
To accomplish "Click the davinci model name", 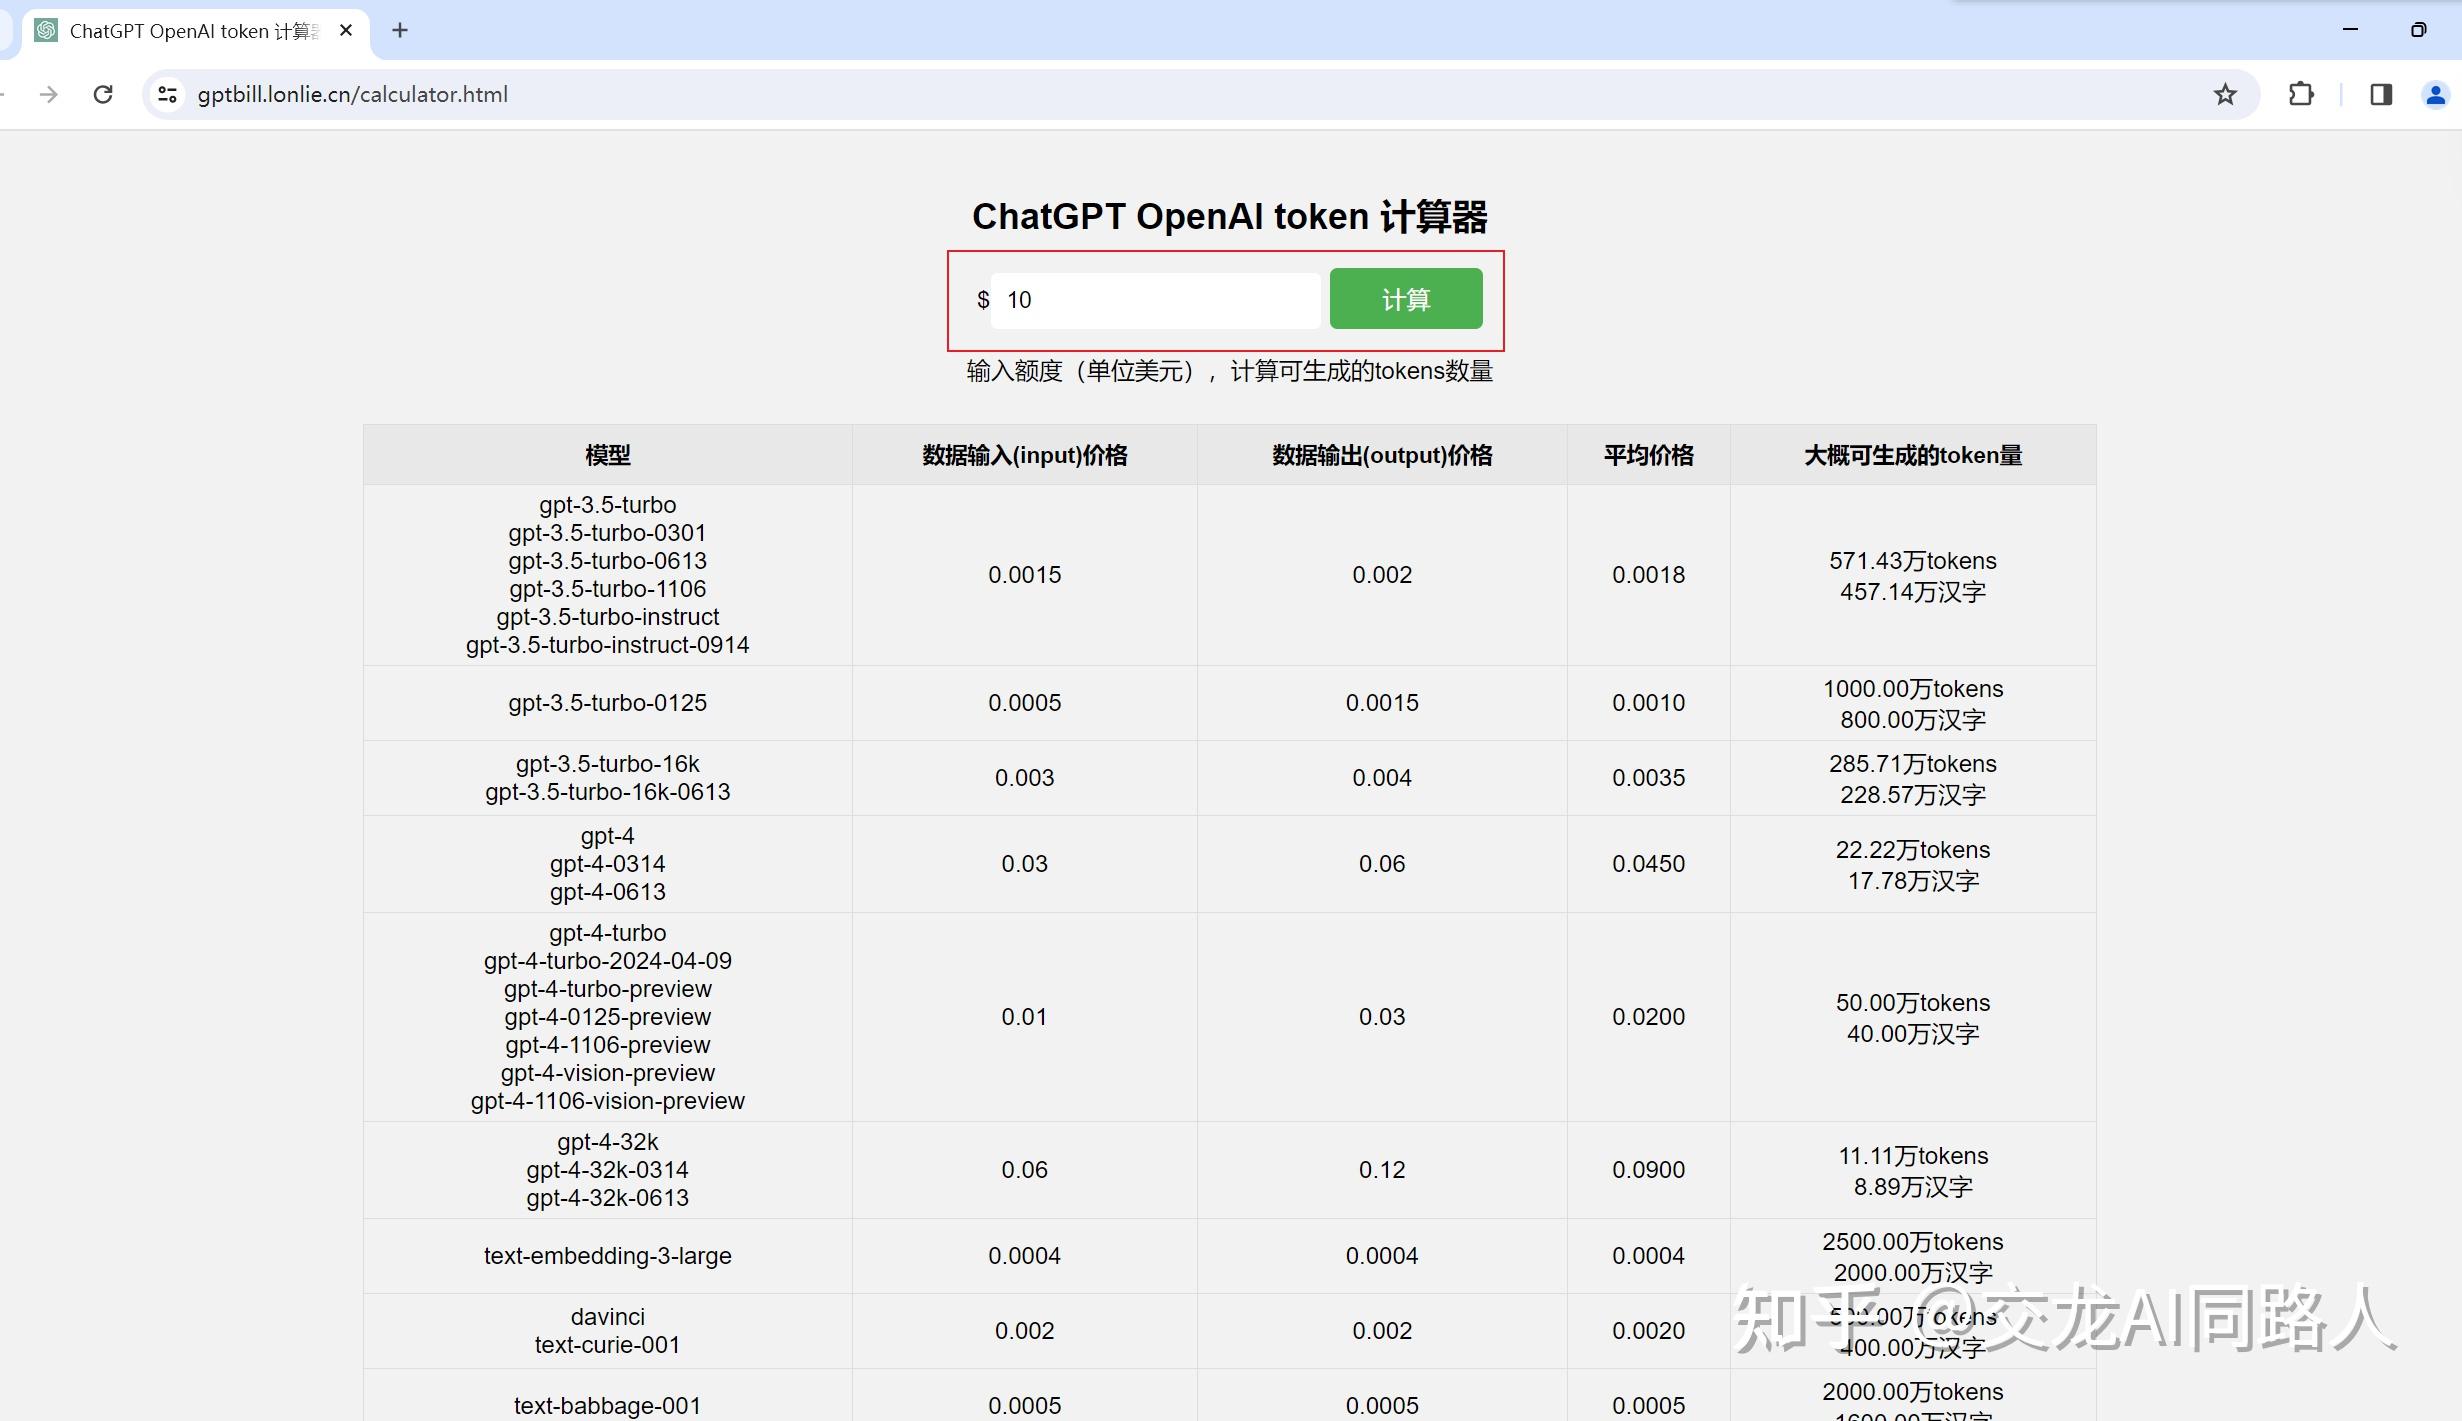I will pos(608,1317).
